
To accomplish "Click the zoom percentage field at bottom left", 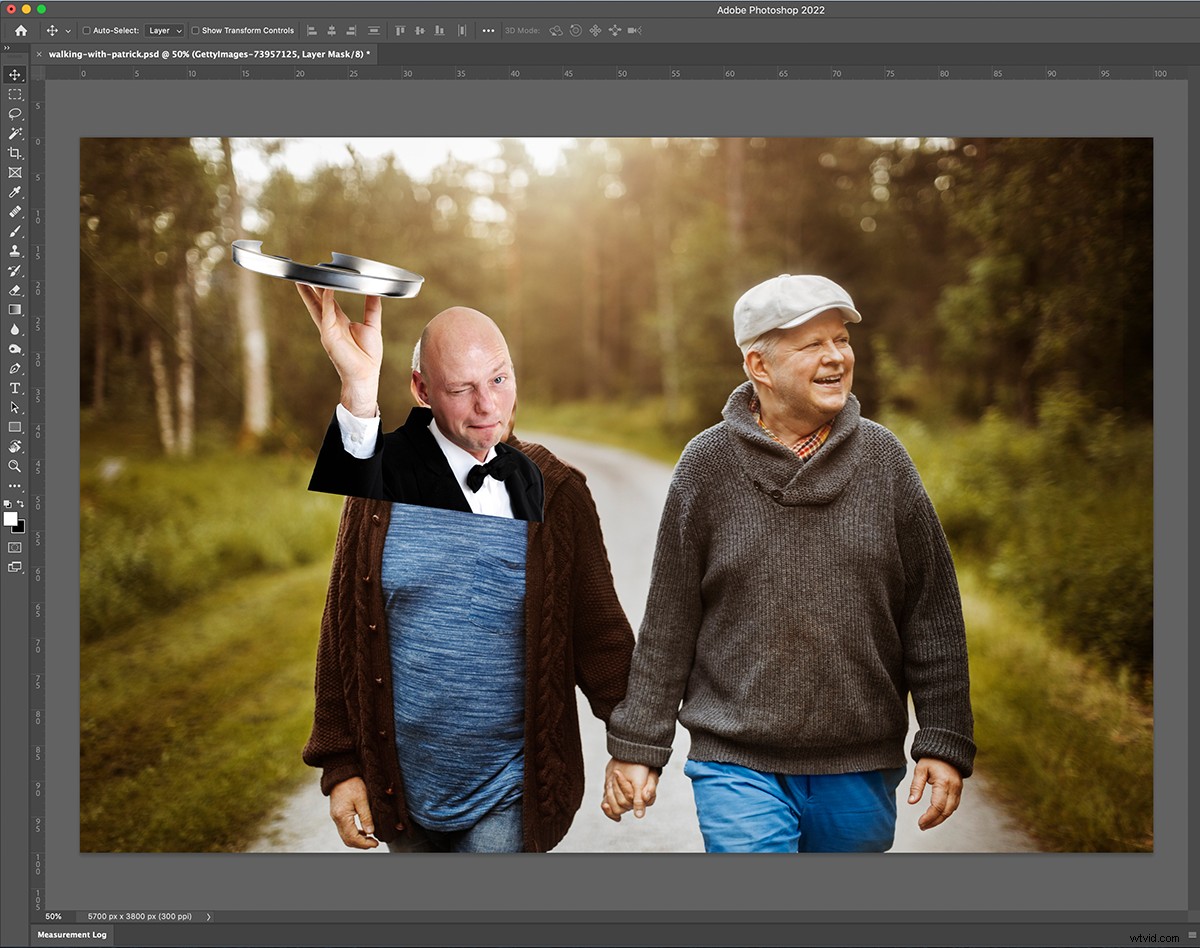I will click(52, 916).
